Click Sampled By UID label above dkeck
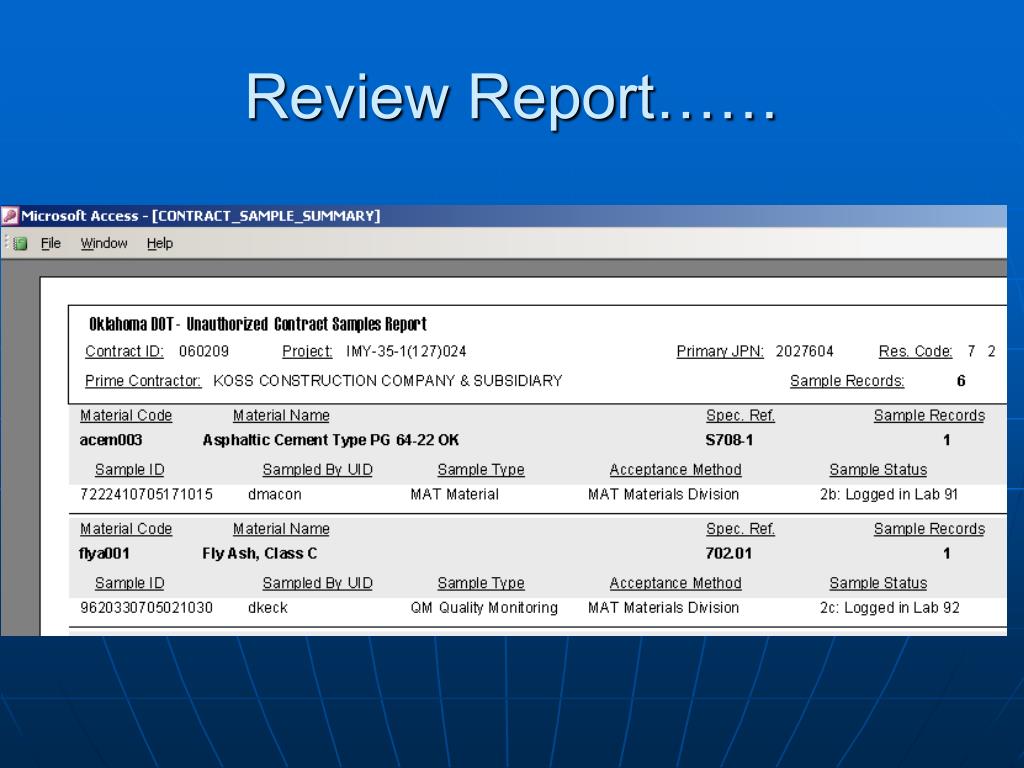Viewport: 1024px width, 768px height. [x=317, y=583]
